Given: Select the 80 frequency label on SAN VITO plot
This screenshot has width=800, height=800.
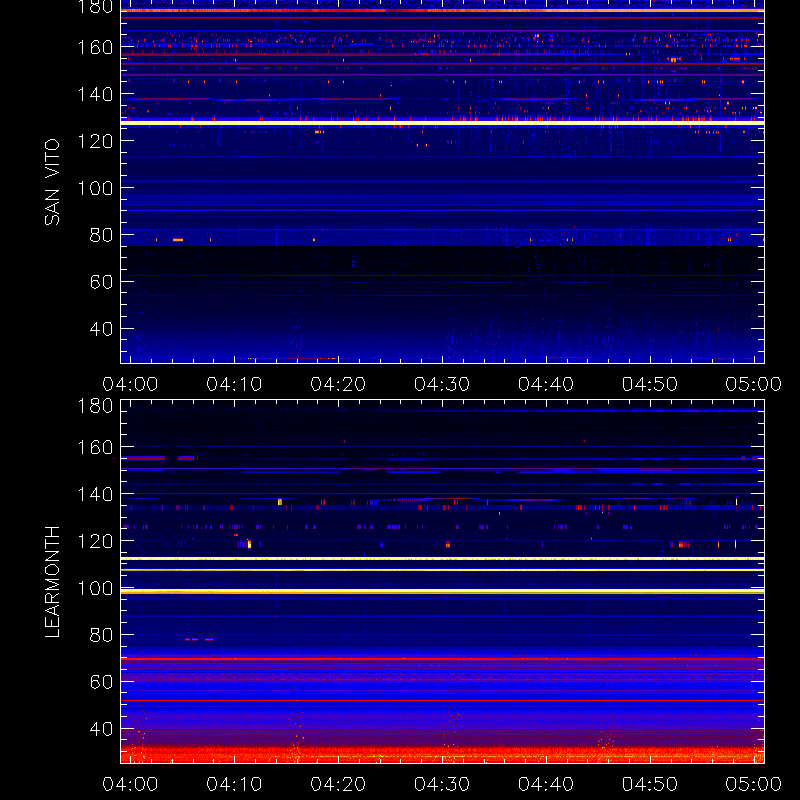Looking at the screenshot, I should (x=101, y=235).
